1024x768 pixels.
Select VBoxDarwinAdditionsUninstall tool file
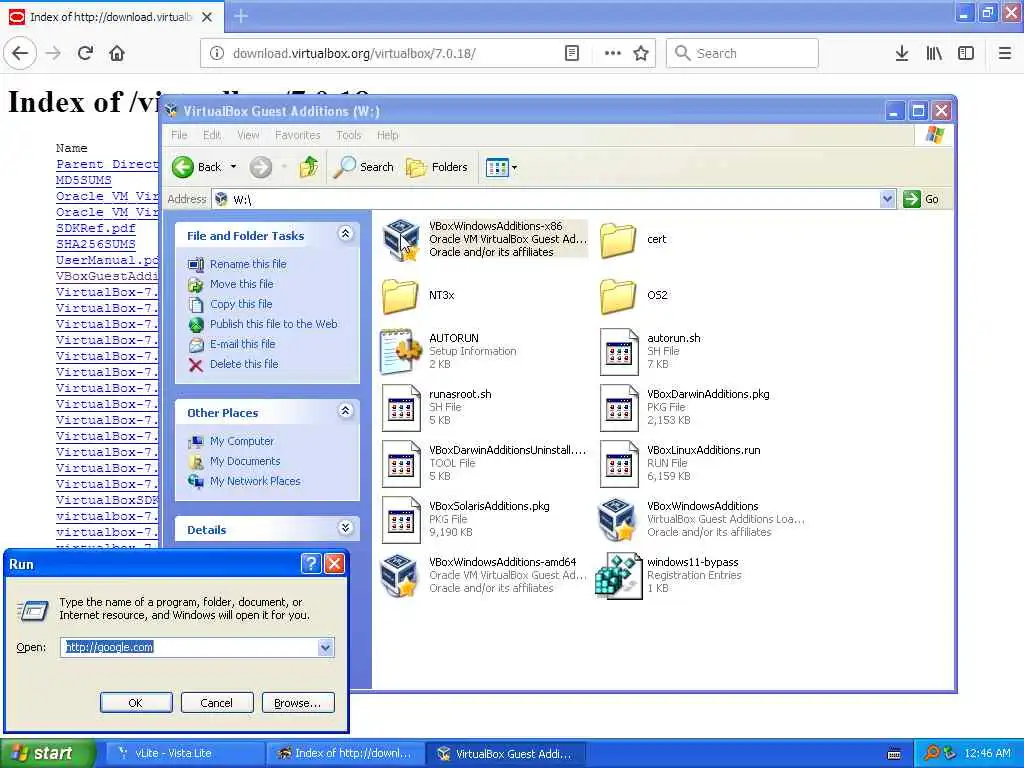point(400,464)
